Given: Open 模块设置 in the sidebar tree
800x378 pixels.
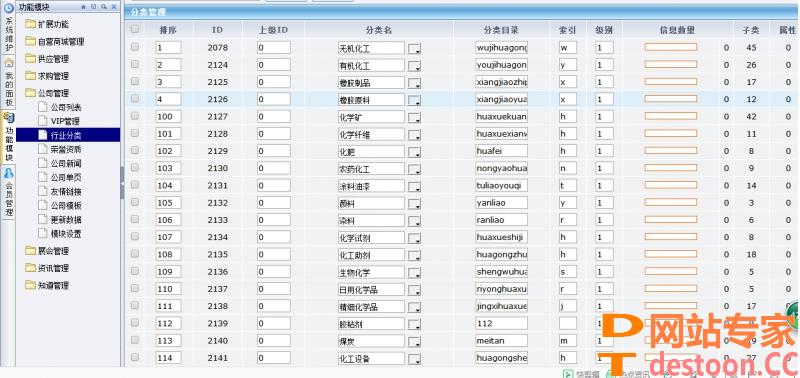Looking at the screenshot, I should pos(66,234).
